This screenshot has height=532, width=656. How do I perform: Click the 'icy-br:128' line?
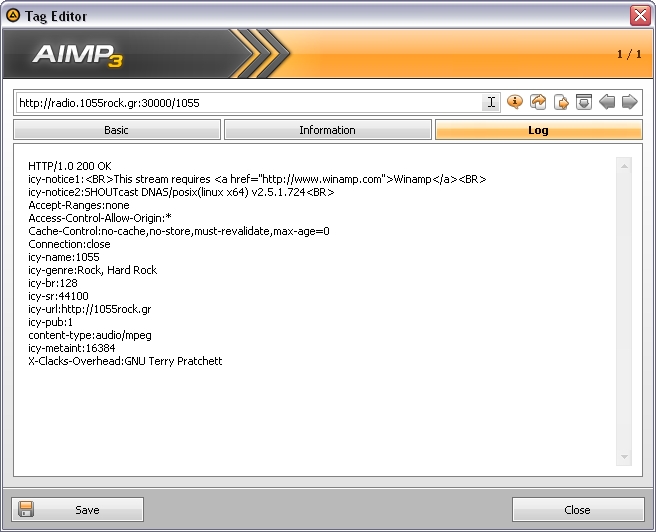coord(53,283)
